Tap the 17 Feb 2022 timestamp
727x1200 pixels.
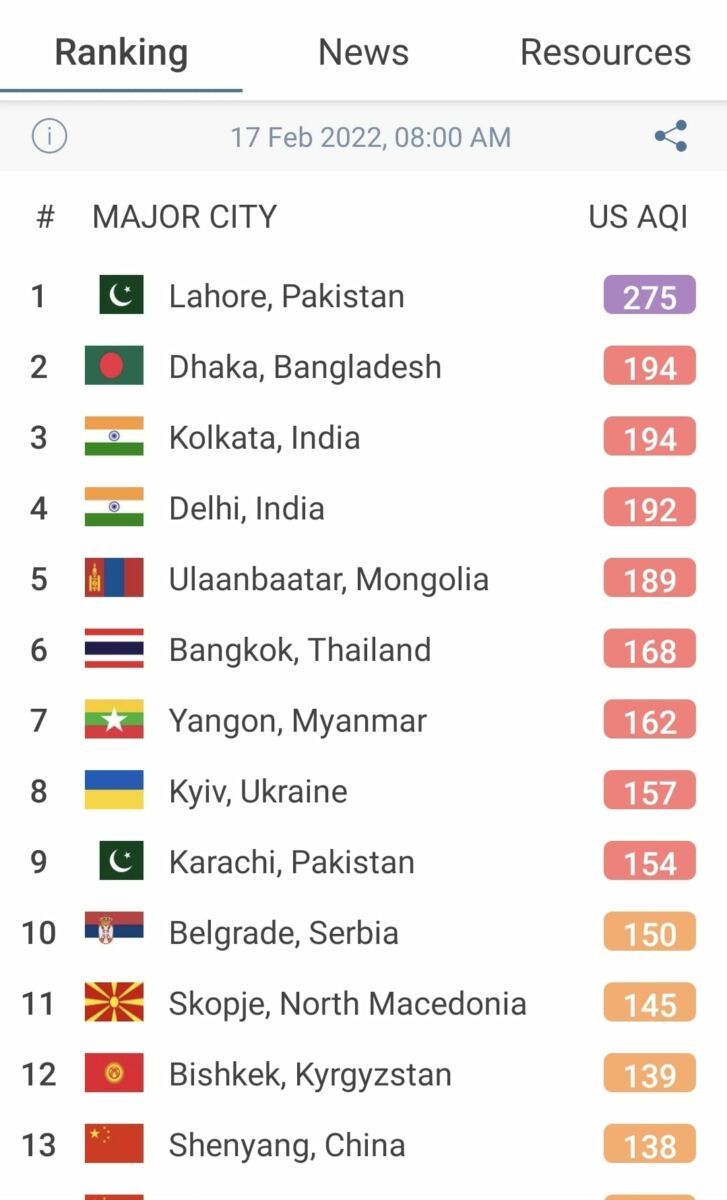click(x=370, y=137)
